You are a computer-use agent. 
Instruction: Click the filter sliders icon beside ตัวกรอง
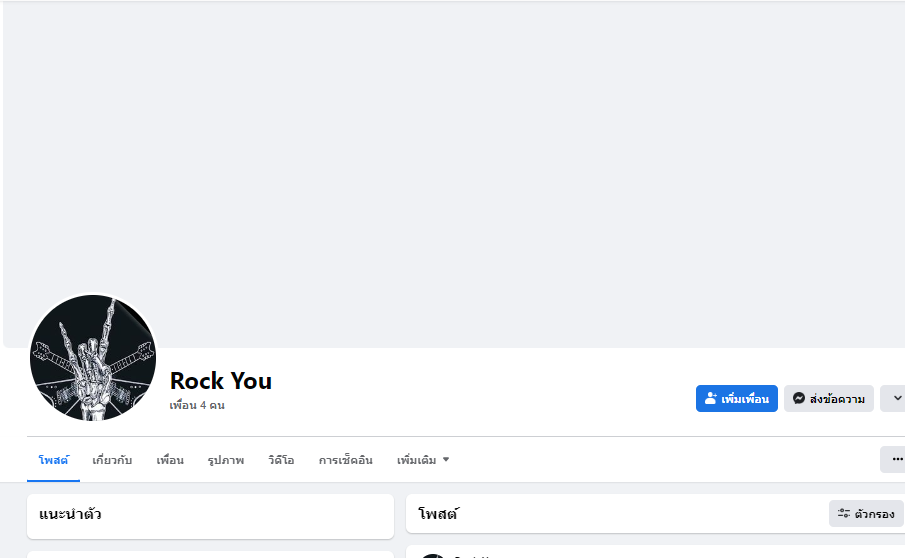pyautogui.click(x=844, y=514)
